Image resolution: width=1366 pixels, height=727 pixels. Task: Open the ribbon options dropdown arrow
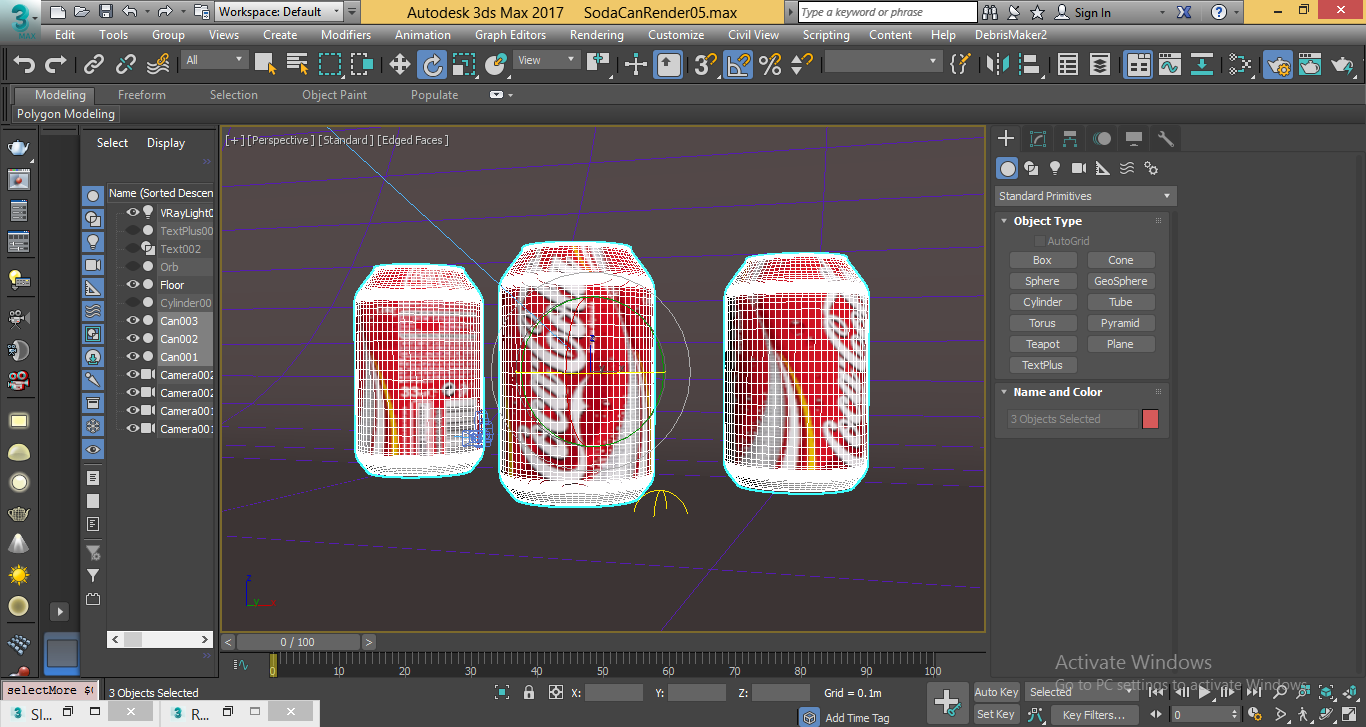(x=510, y=95)
